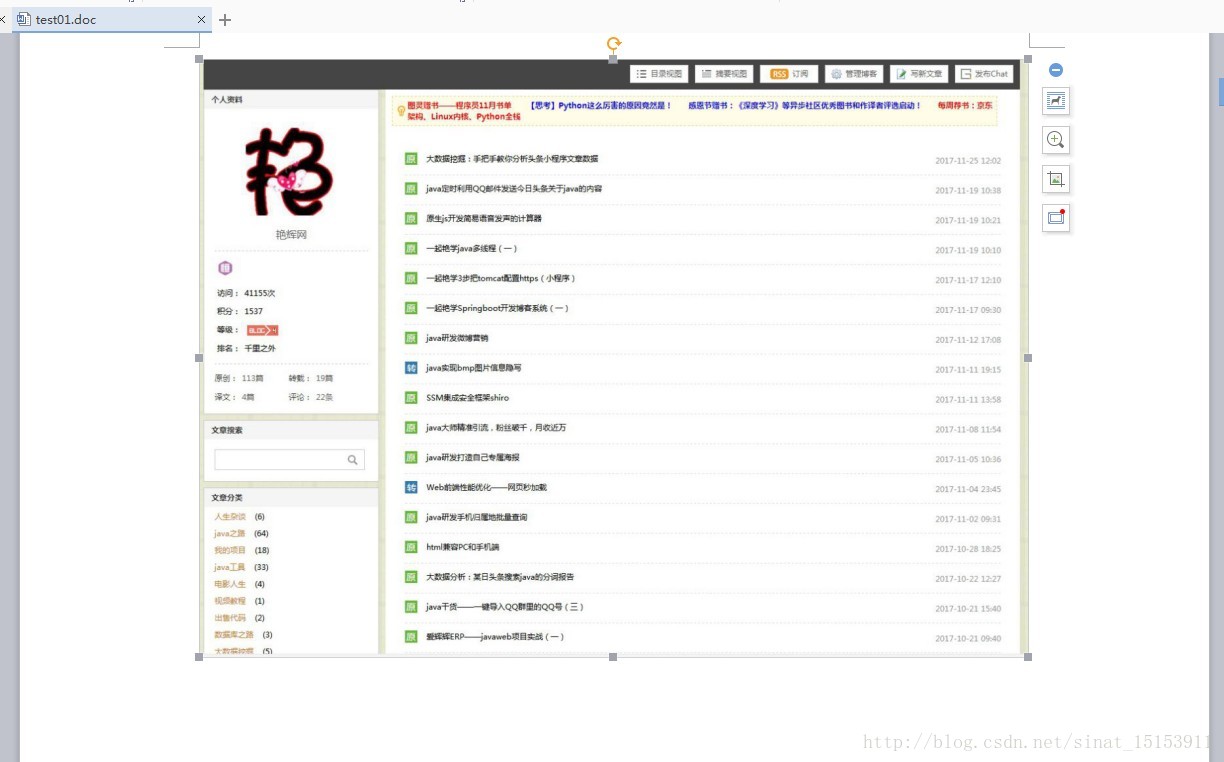
Task: Click article 一起艳学java多线程（一）
Action: coord(472,248)
